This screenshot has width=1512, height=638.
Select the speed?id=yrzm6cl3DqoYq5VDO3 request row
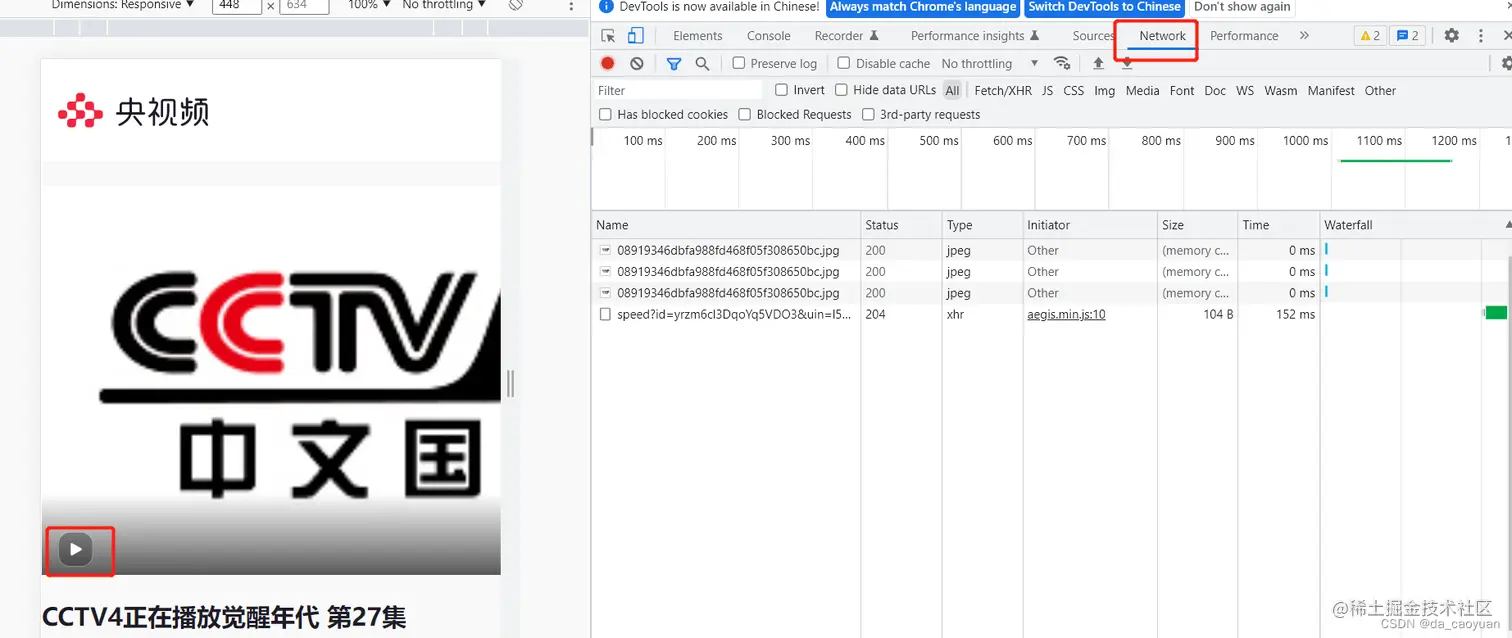1051,314
